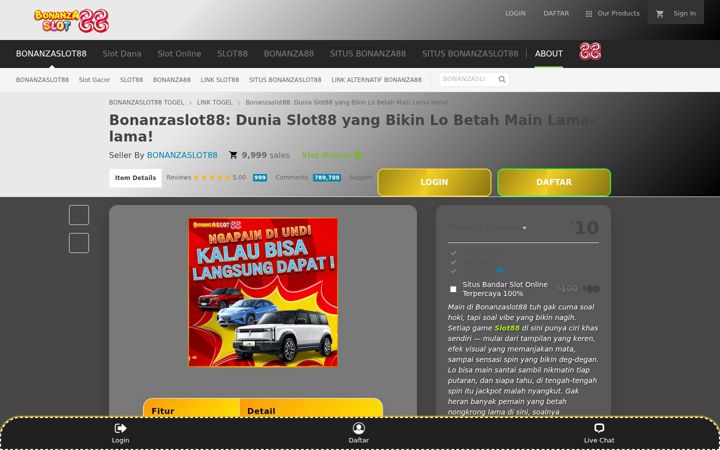The width and height of the screenshot is (720, 450).
Task: Click the page title Bonanzaslot88: Dunia Slot88
Action: pyautogui.click(x=352, y=128)
